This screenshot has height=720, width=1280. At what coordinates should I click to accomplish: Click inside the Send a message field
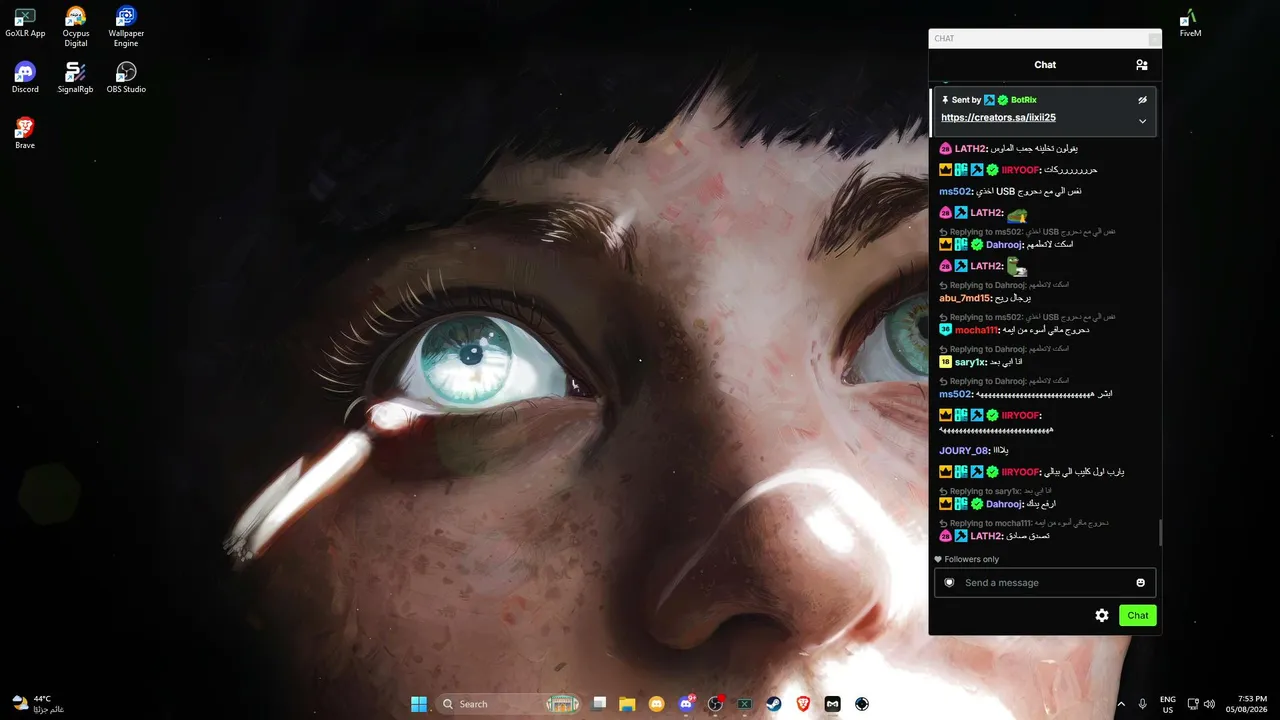(x=1045, y=583)
